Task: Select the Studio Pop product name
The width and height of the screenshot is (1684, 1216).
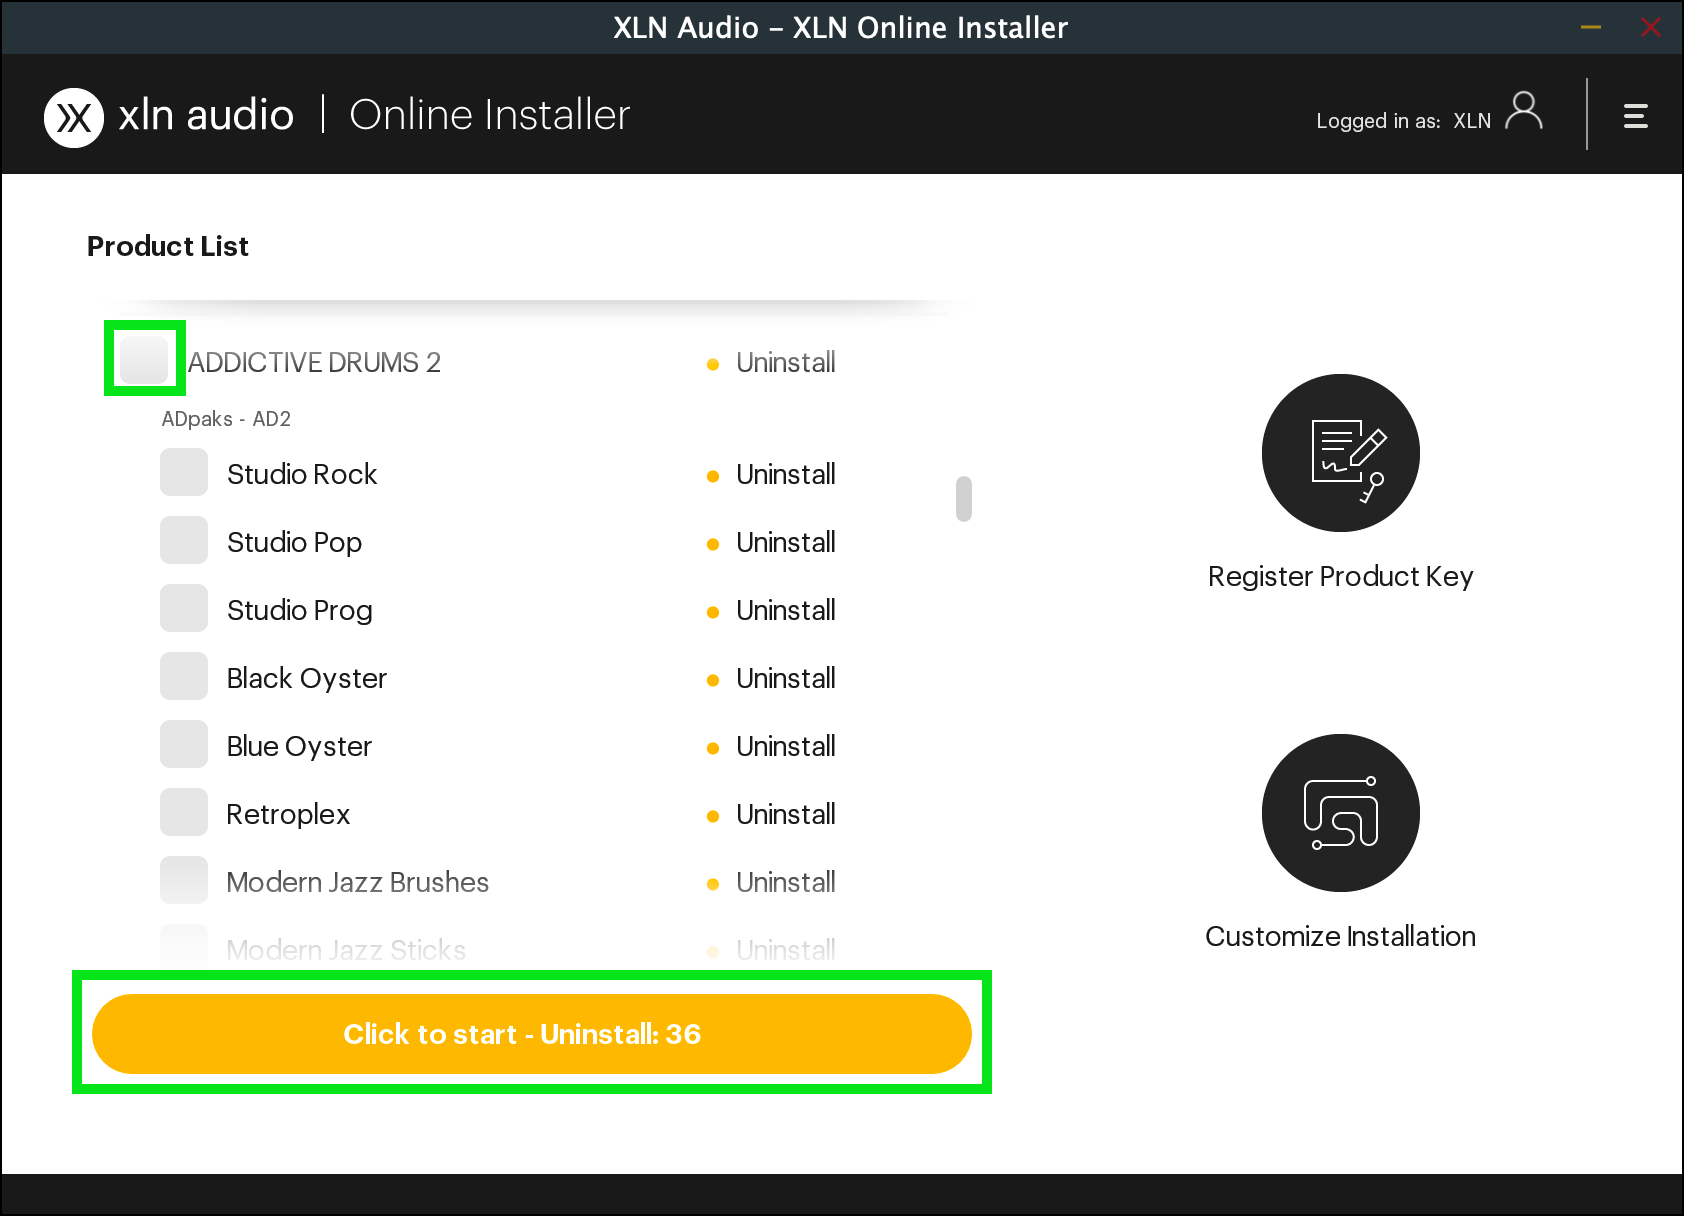Action: coord(294,543)
